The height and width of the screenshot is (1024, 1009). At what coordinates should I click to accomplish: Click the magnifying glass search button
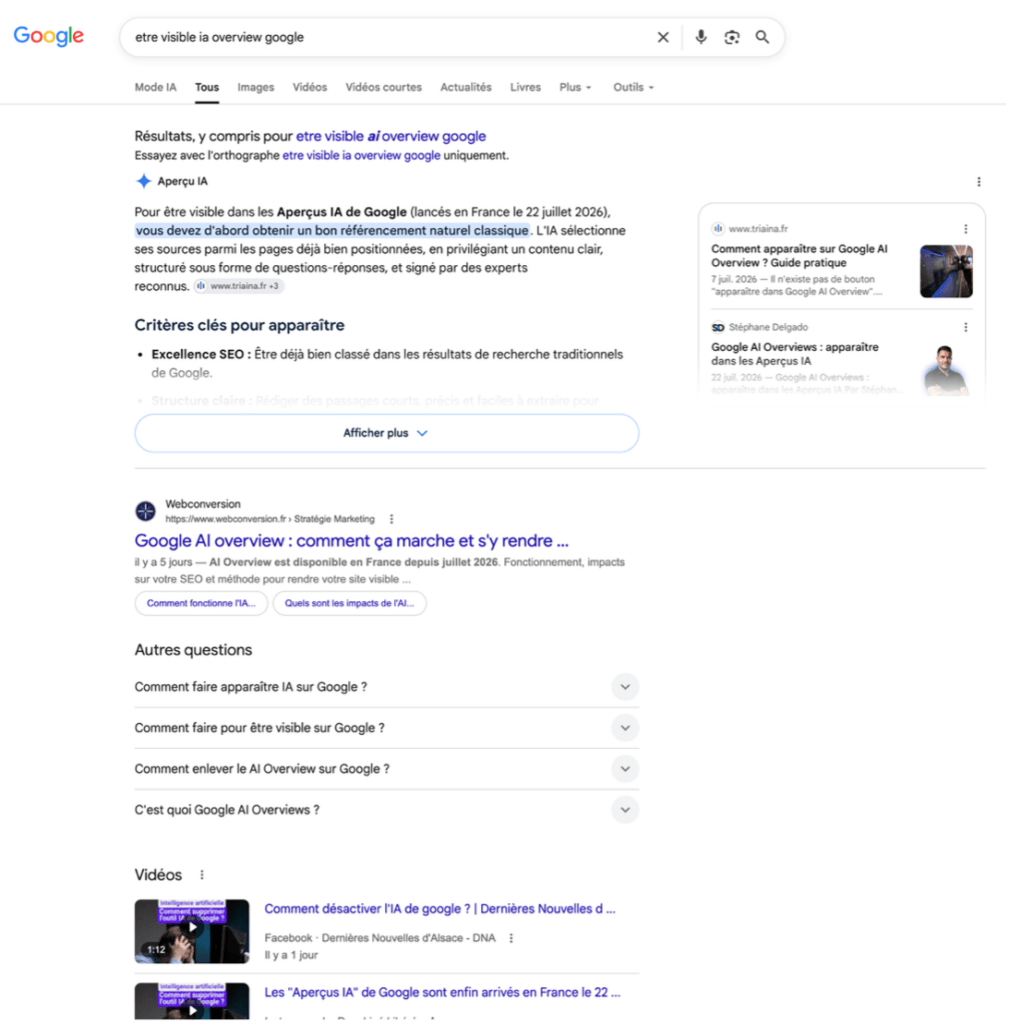[x=764, y=37]
